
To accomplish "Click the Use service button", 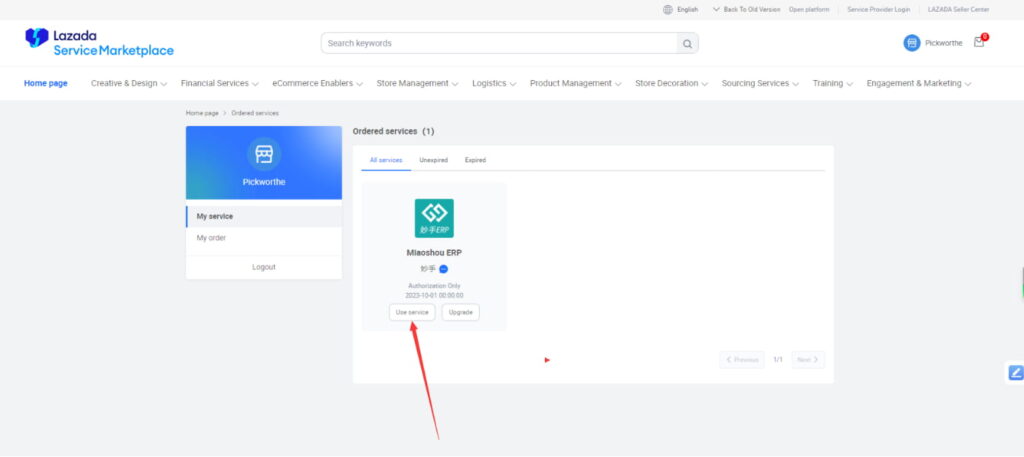I will [412, 312].
